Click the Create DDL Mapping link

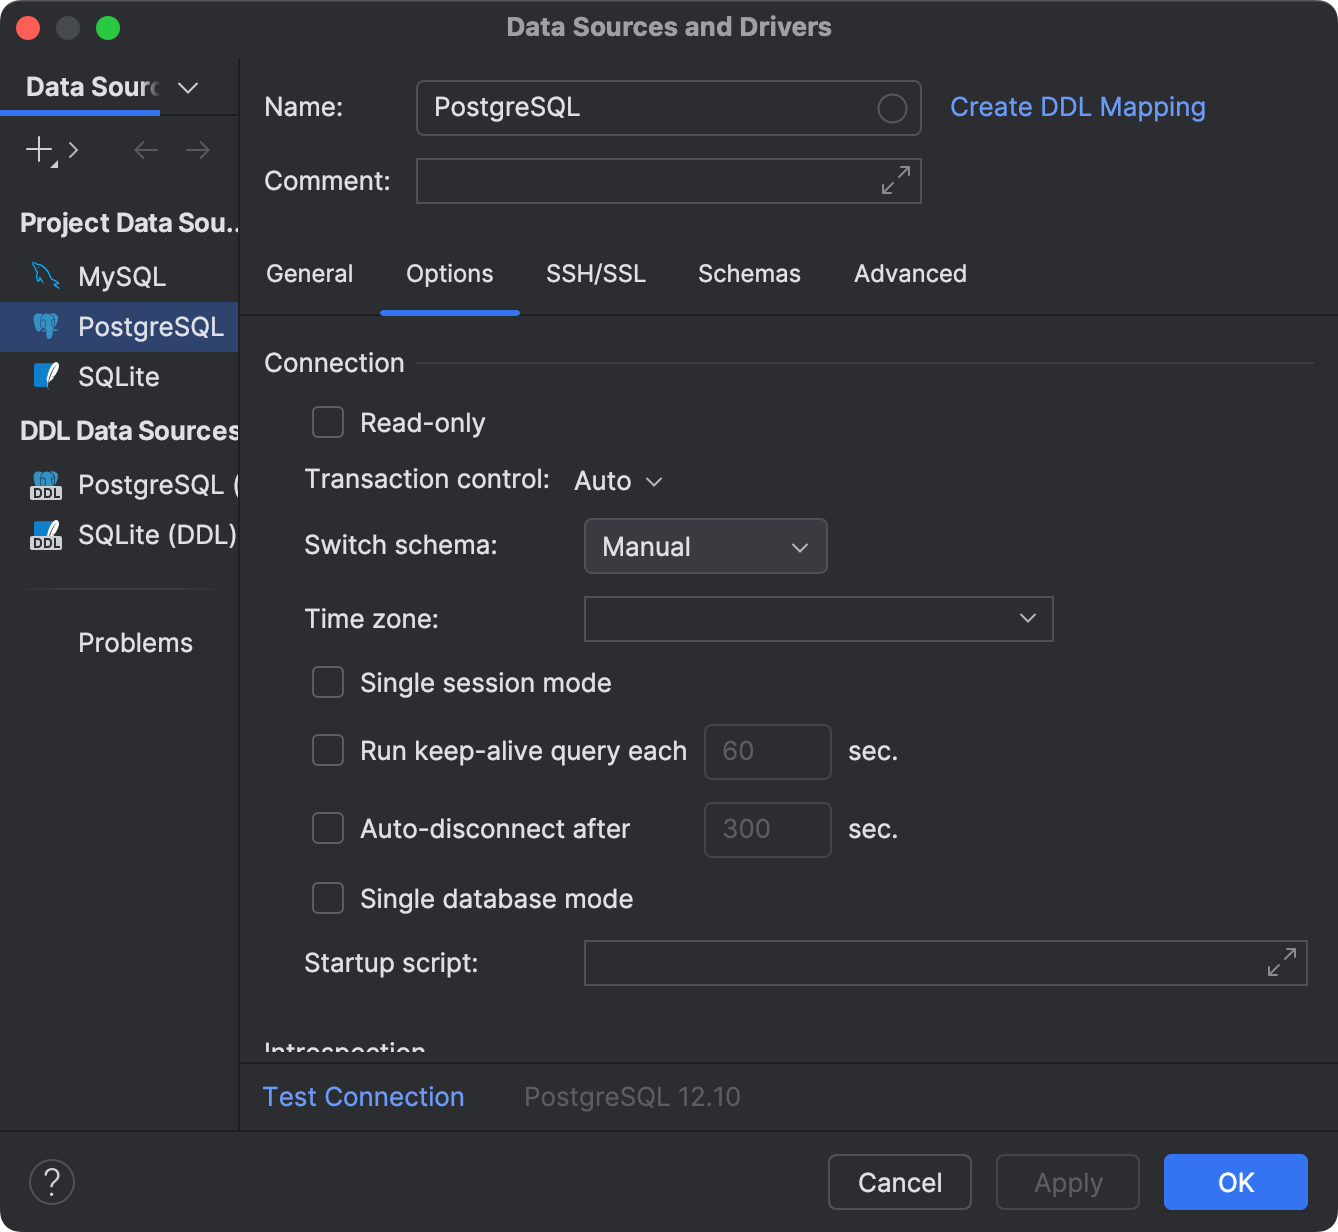point(1077,107)
